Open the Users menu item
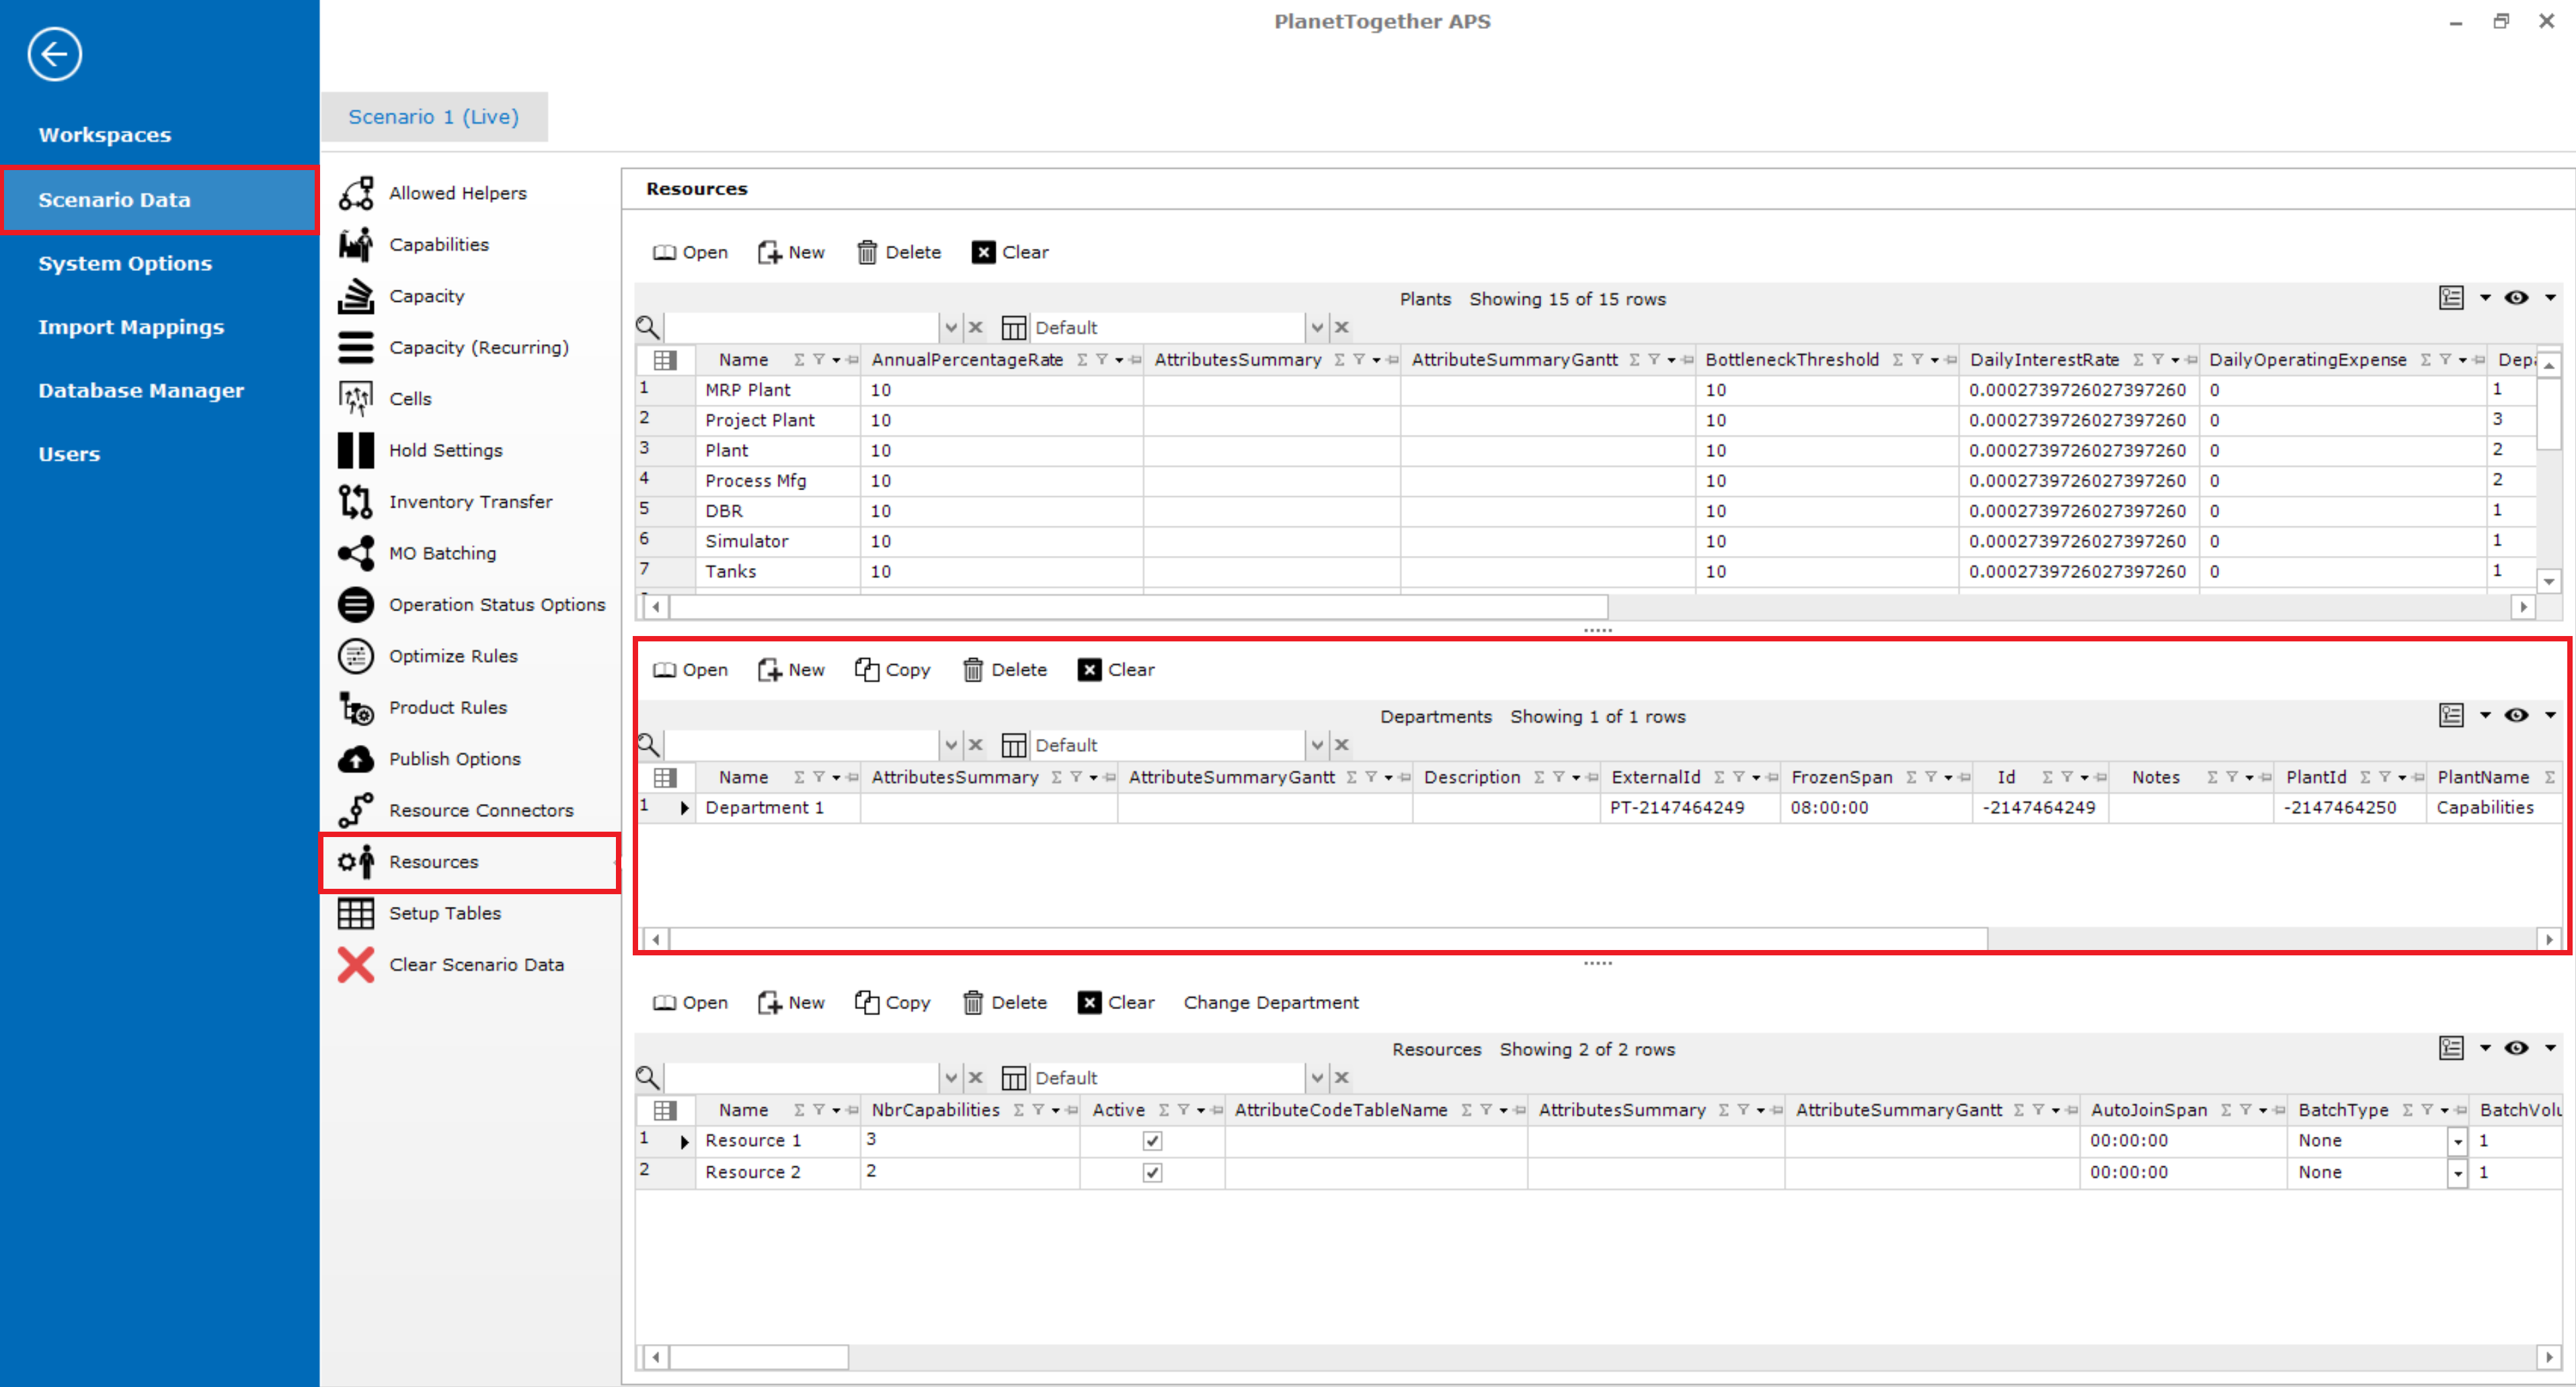Viewport: 2576px width, 1387px height. pyautogui.click(x=69, y=454)
